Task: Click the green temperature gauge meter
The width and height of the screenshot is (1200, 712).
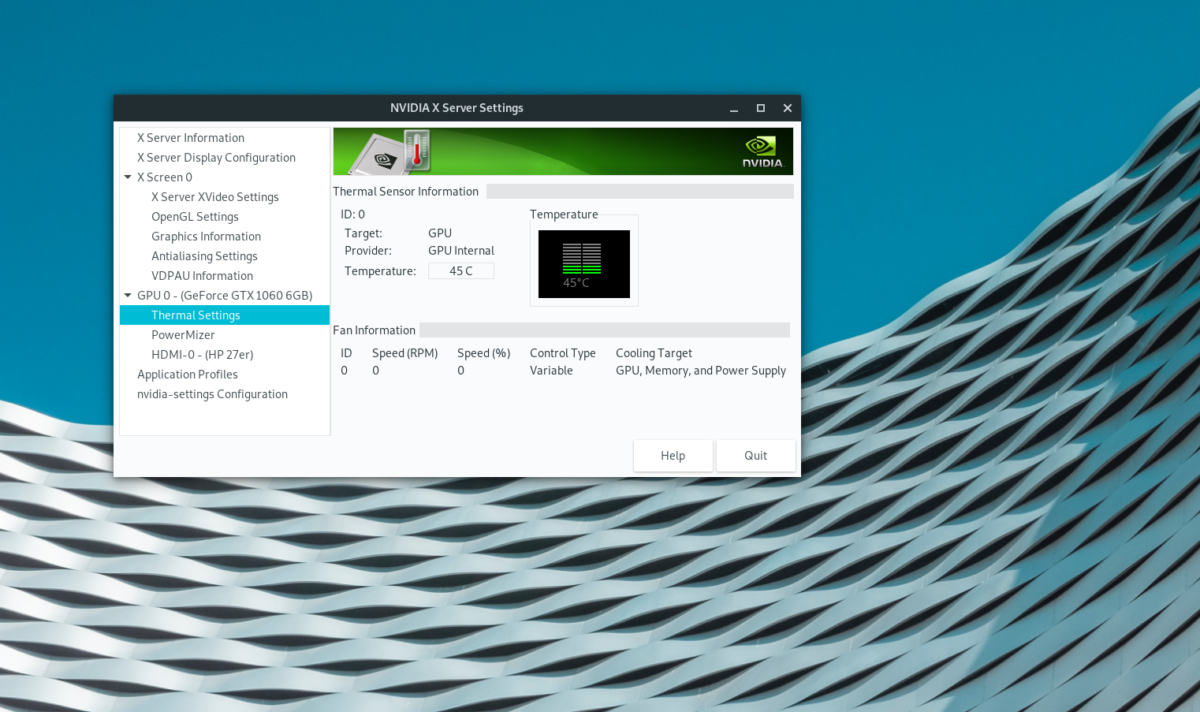Action: pos(584,264)
